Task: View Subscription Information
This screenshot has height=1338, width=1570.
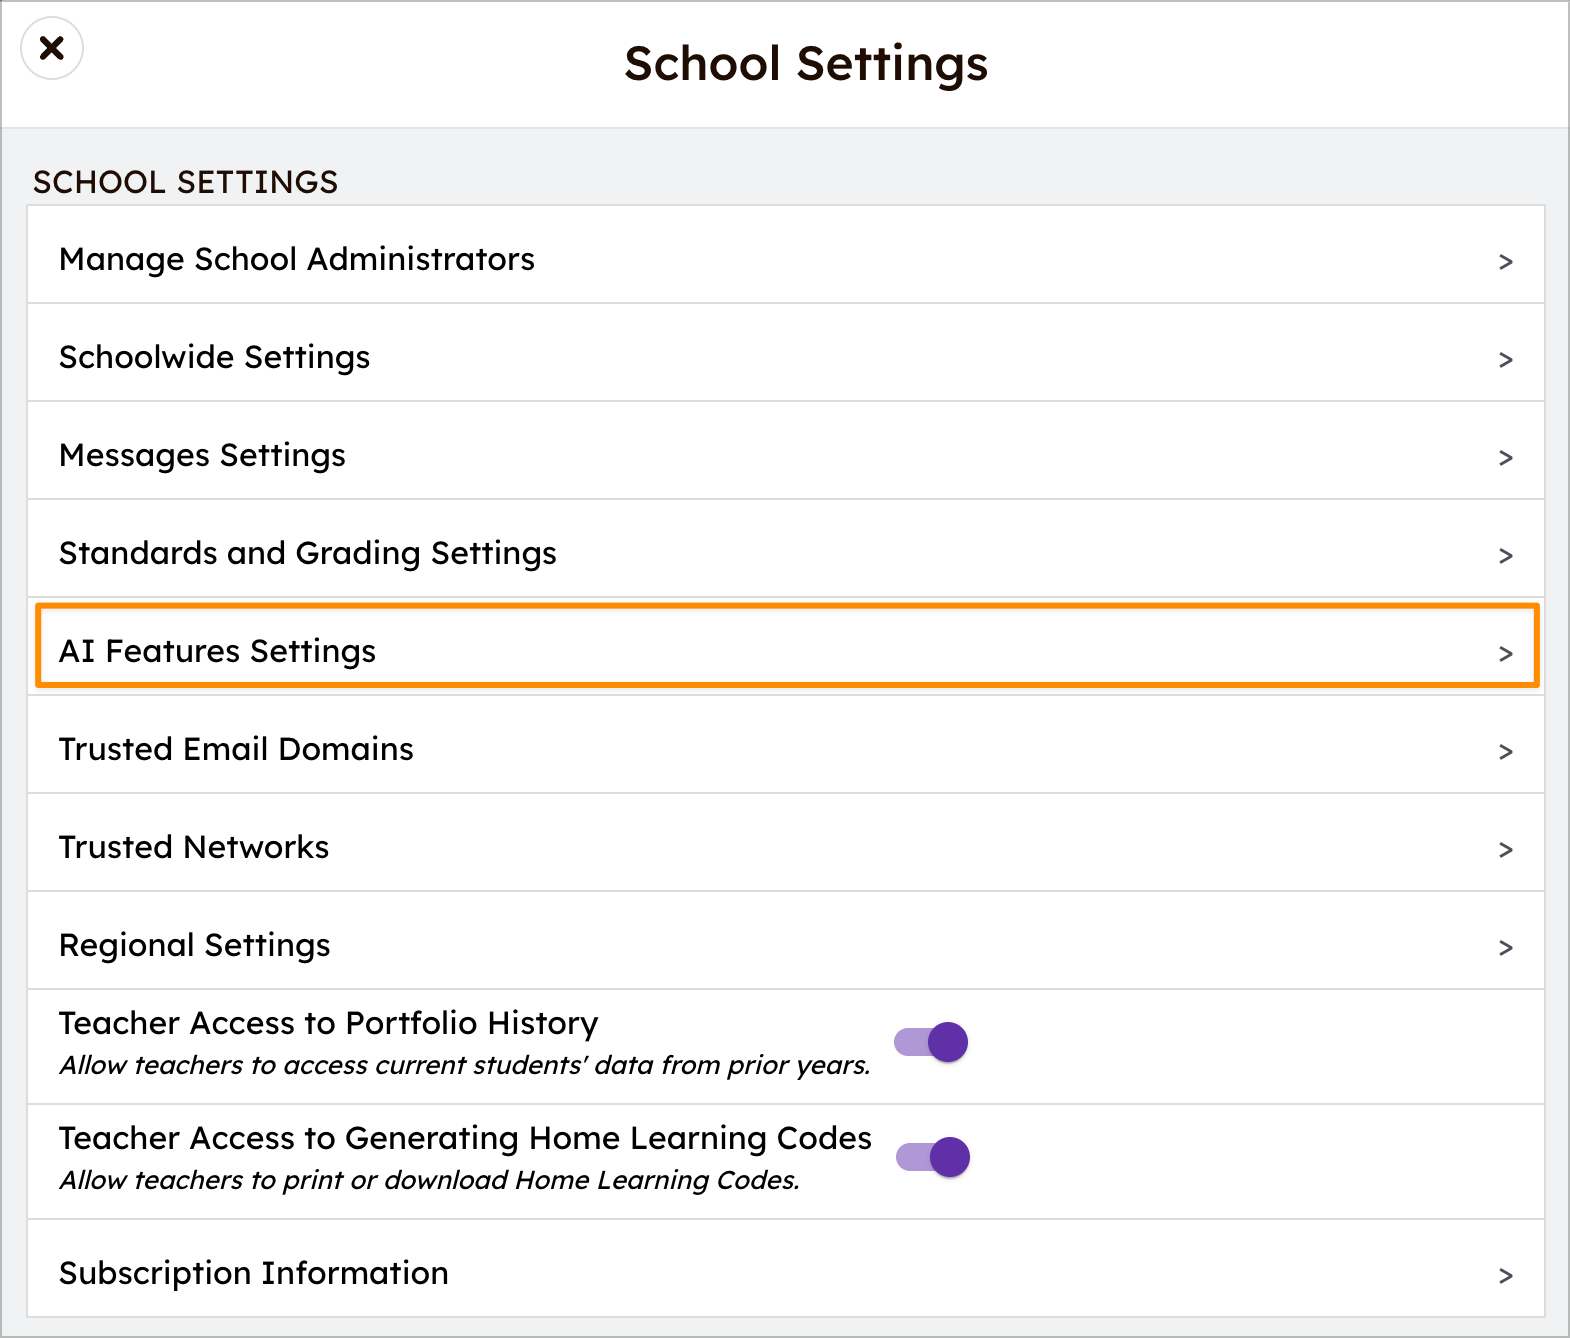Action: tap(254, 1273)
